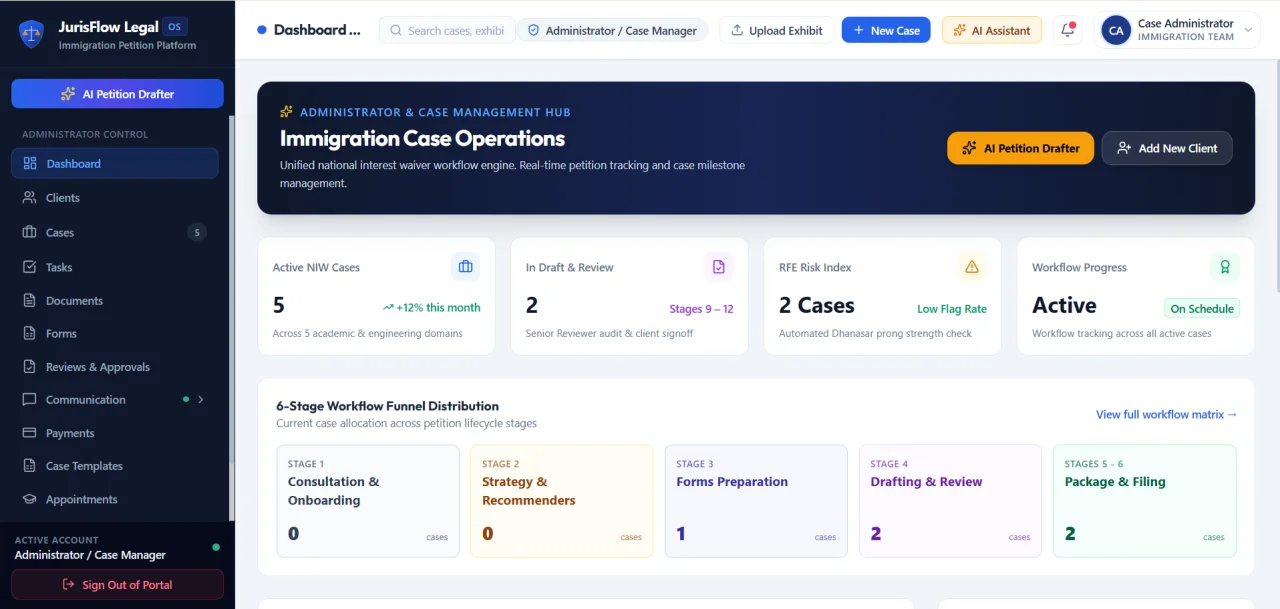Screen dimensions: 1280x609
Task: Select the Stage 2 Strategy & Recommenders card
Action: point(562,501)
